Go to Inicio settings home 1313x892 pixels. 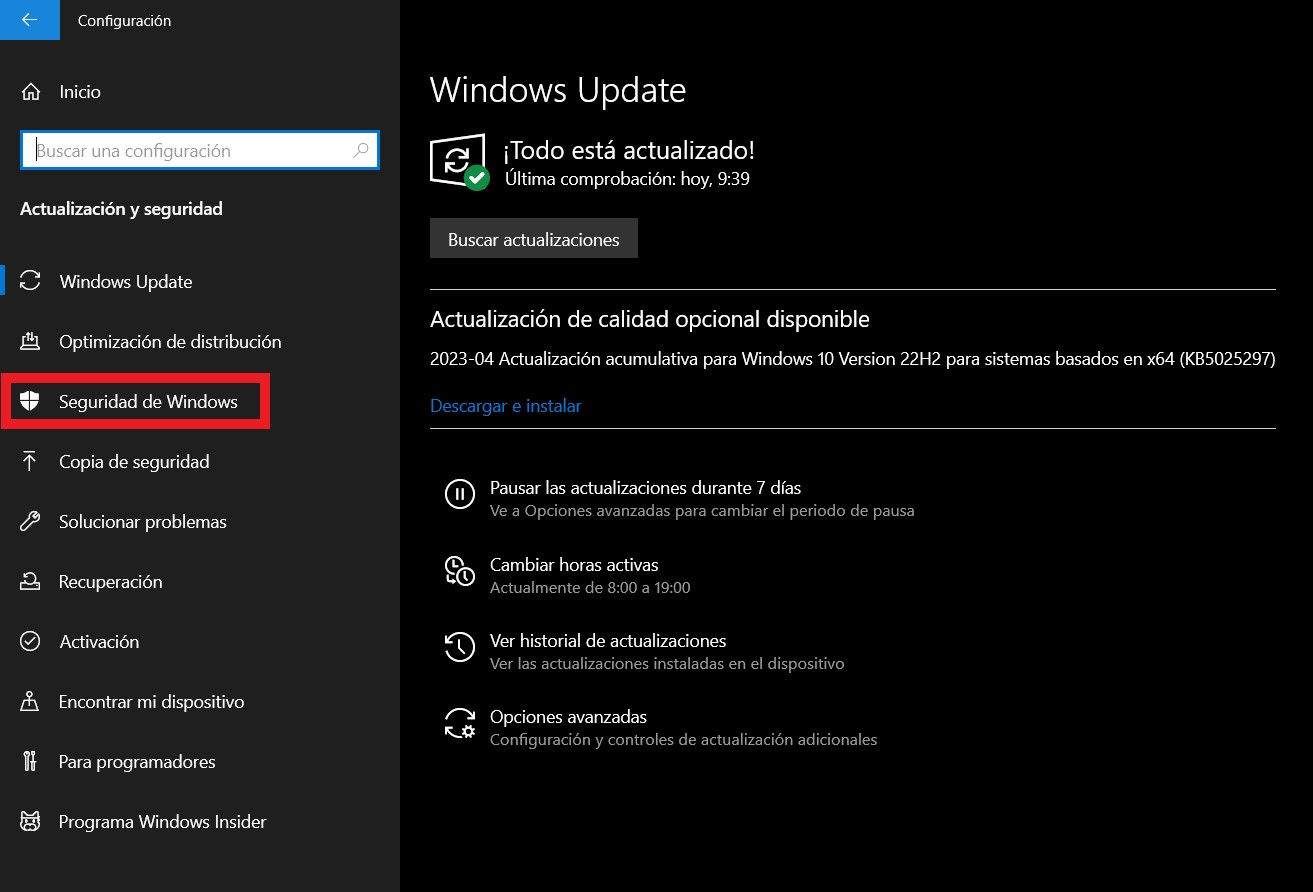point(200,92)
